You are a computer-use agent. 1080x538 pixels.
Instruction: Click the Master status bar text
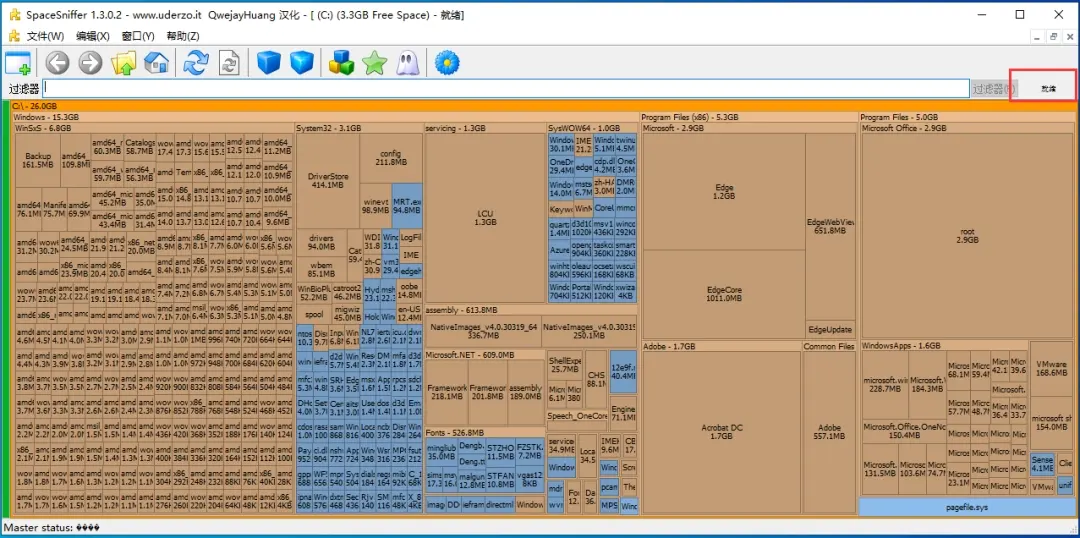tap(52, 528)
